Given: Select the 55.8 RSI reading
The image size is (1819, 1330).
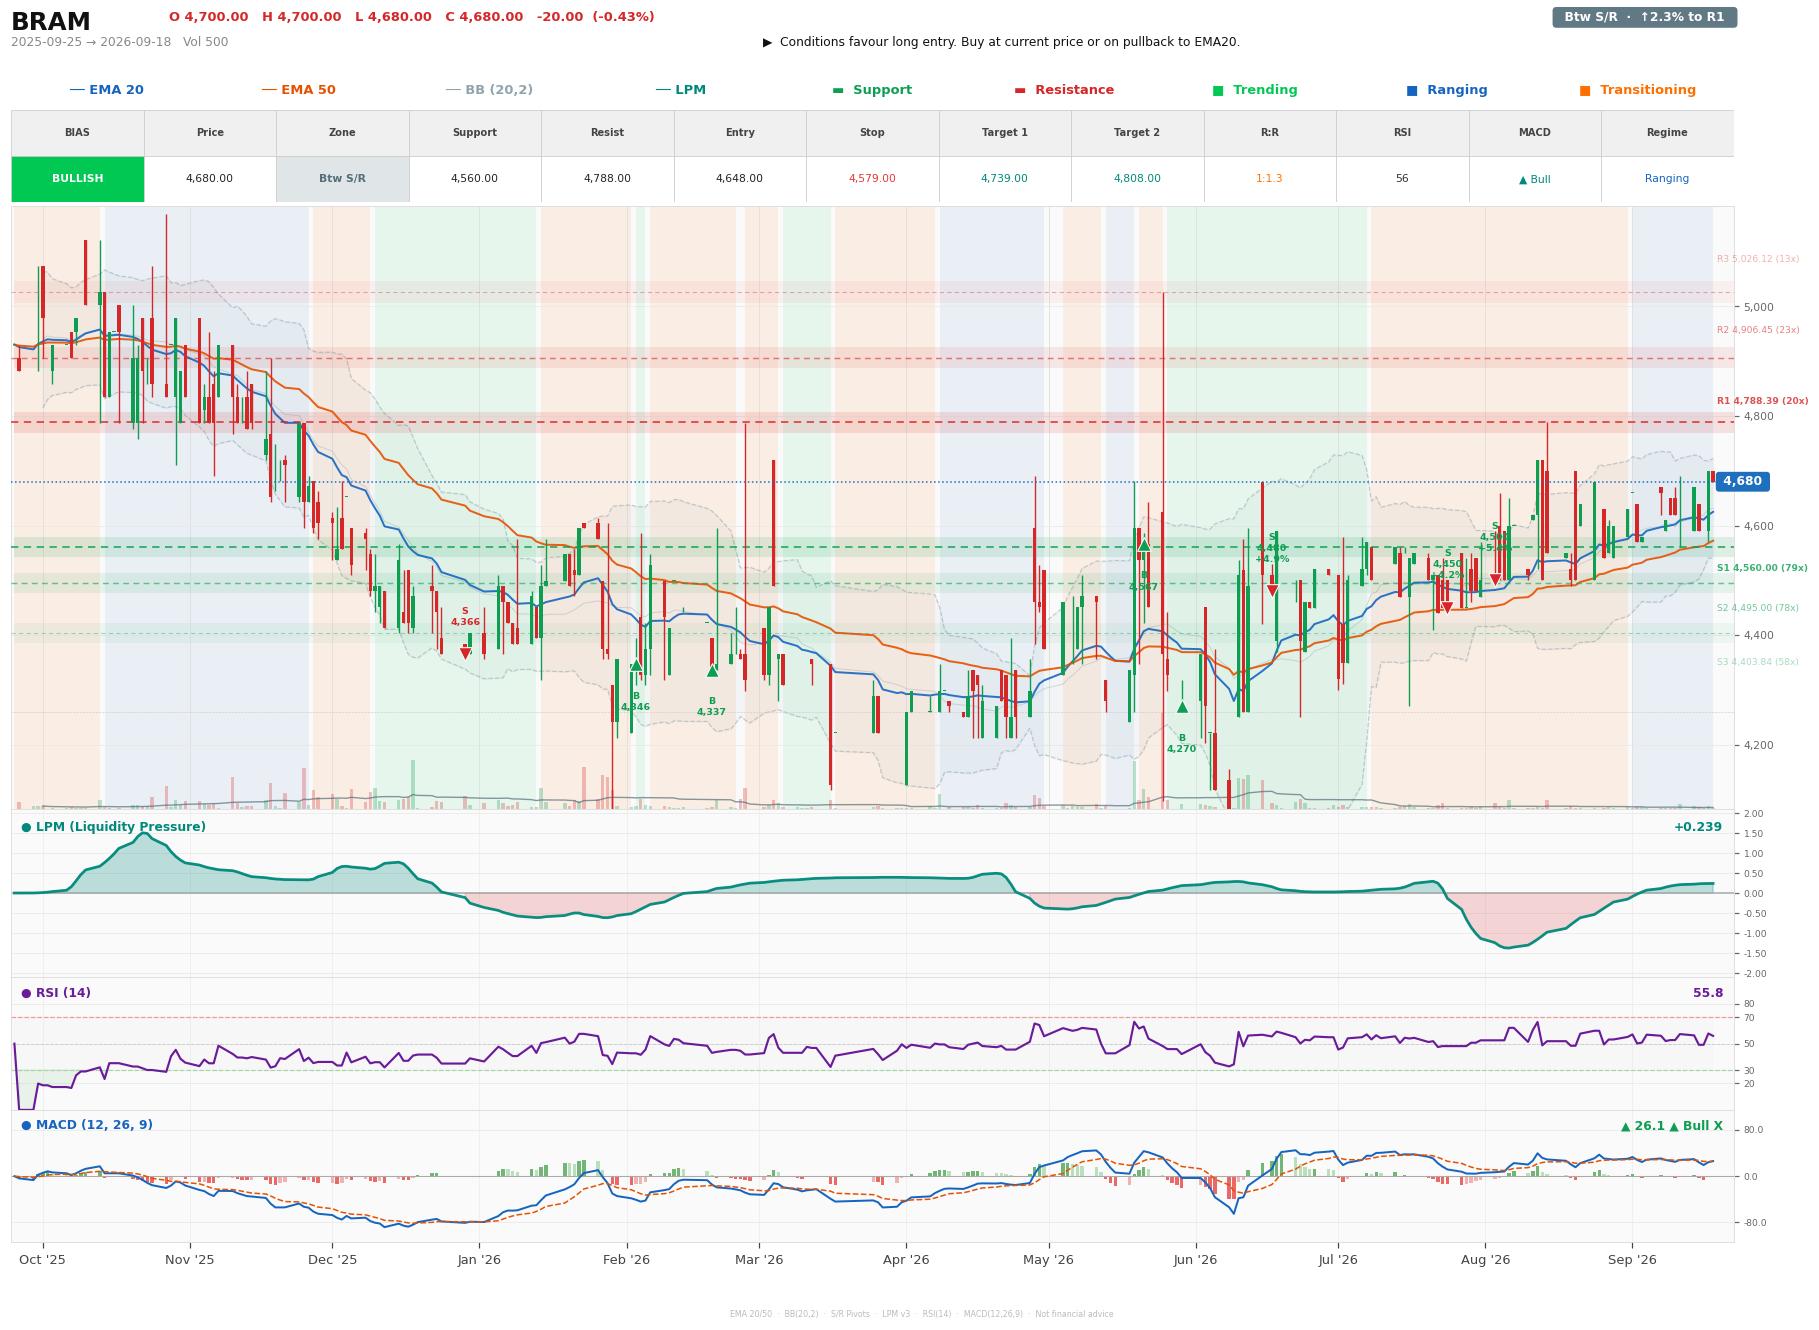Looking at the screenshot, I should point(1708,993).
